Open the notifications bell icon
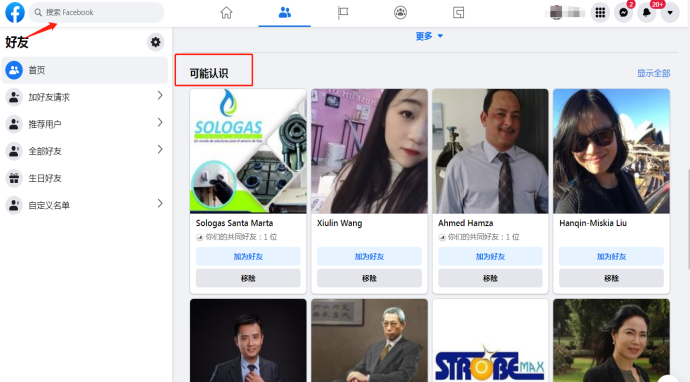 (647, 13)
